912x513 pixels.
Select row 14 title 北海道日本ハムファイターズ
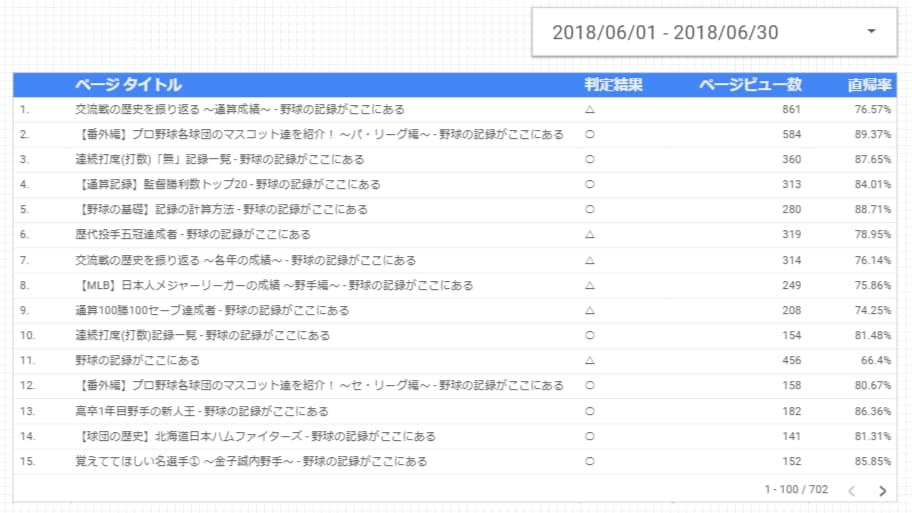click(x=255, y=436)
